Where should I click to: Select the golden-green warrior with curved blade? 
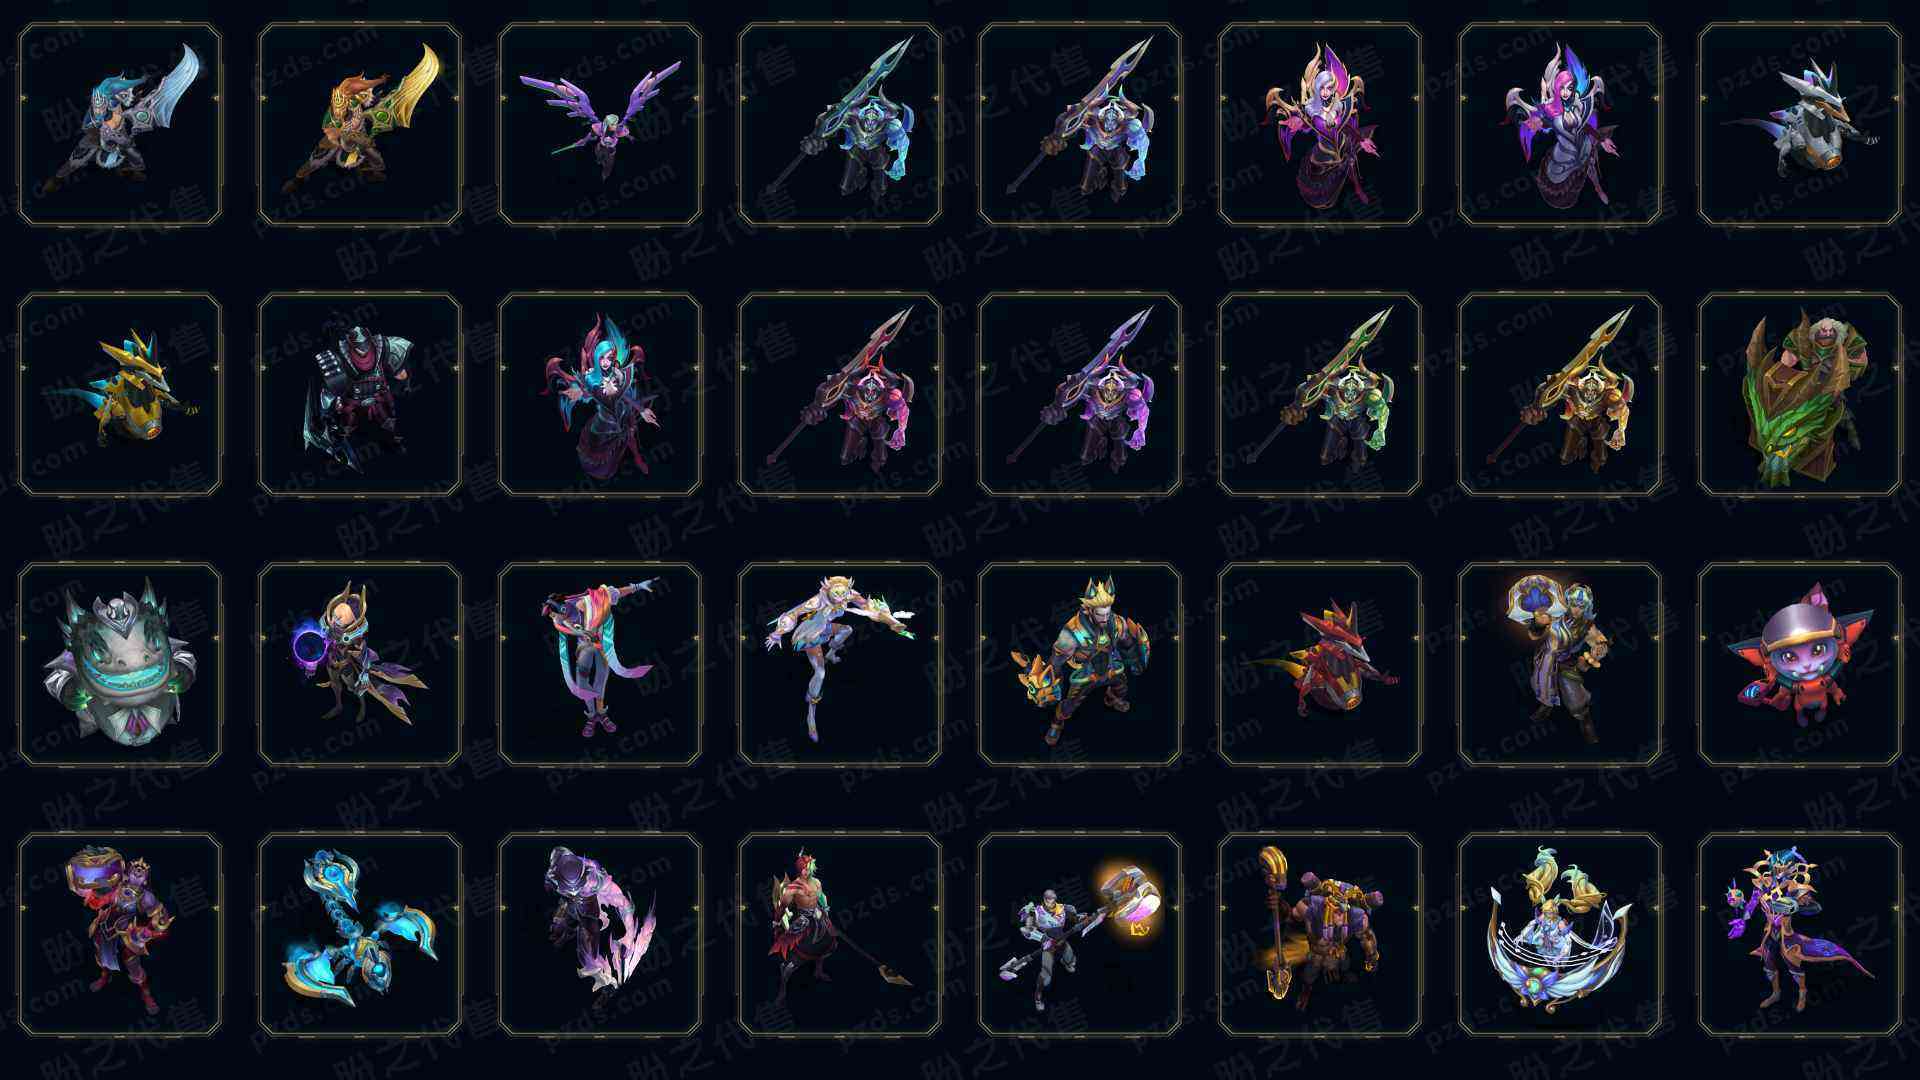(360, 124)
